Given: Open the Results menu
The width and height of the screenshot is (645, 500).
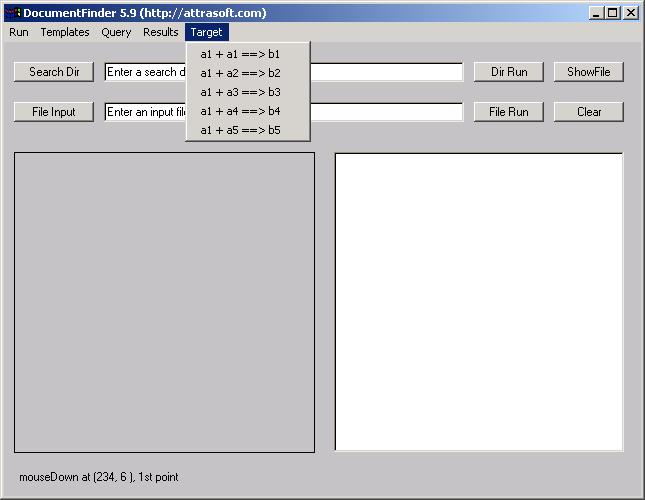Looking at the screenshot, I should click(160, 32).
